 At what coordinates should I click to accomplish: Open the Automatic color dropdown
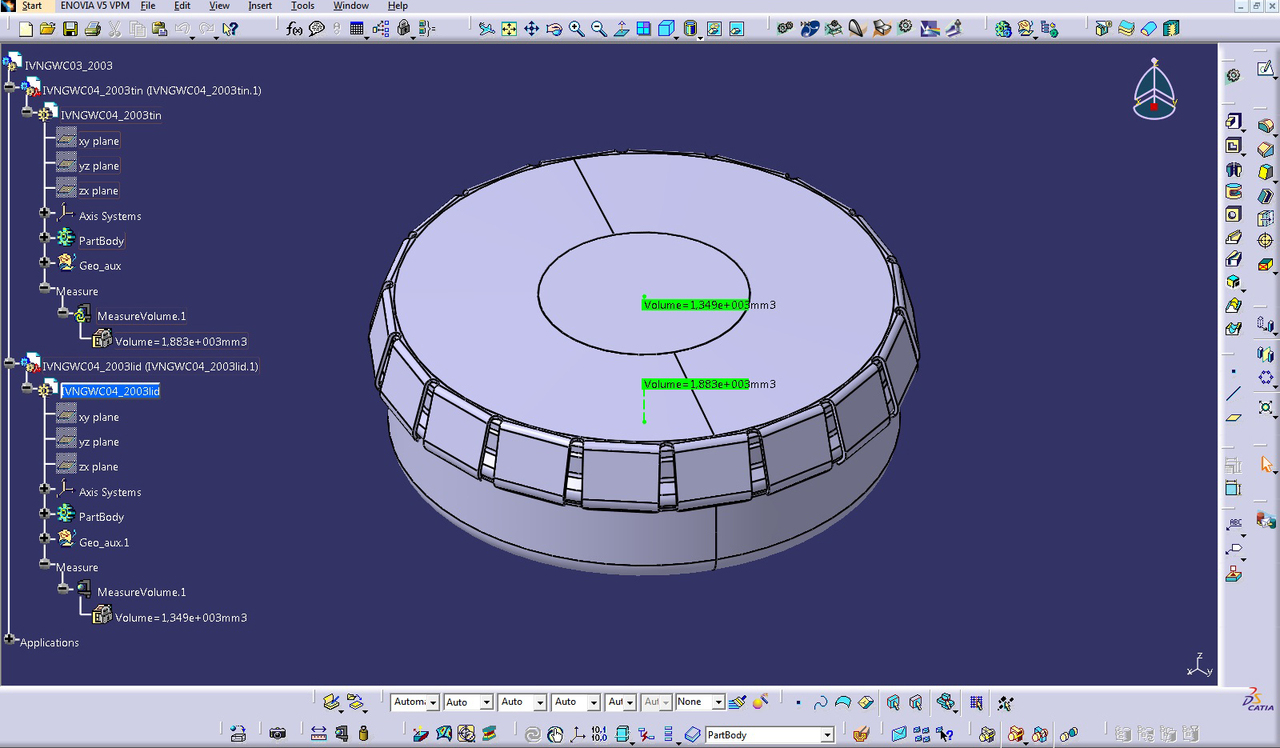(x=433, y=703)
